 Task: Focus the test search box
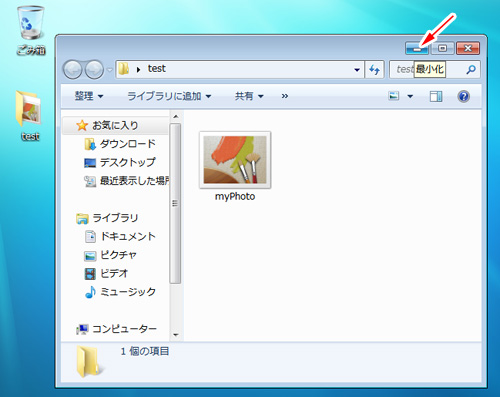point(434,70)
